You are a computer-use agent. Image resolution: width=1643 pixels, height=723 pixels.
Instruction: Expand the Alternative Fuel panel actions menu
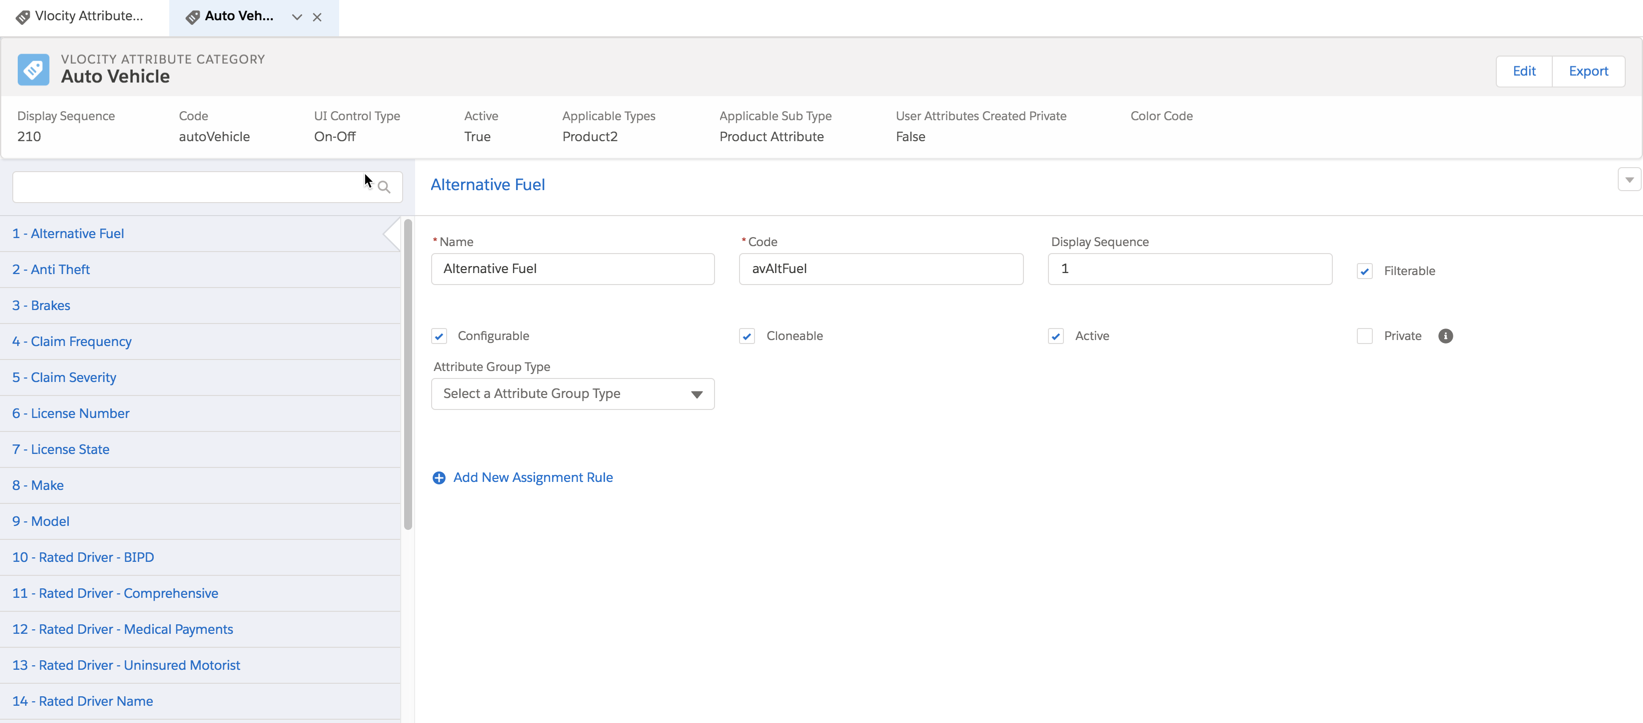[1629, 180]
